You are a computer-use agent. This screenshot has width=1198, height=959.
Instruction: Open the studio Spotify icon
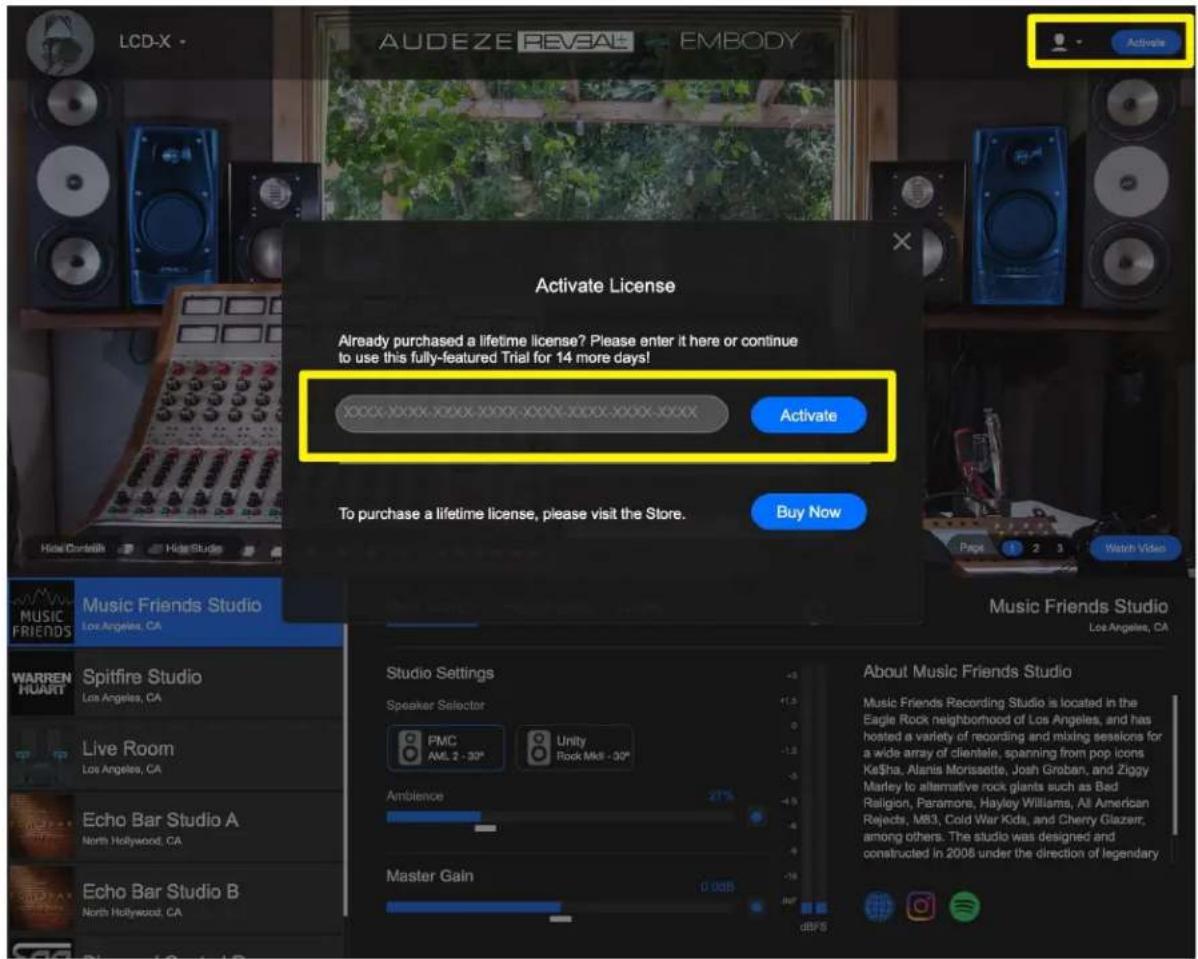[x=964, y=906]
